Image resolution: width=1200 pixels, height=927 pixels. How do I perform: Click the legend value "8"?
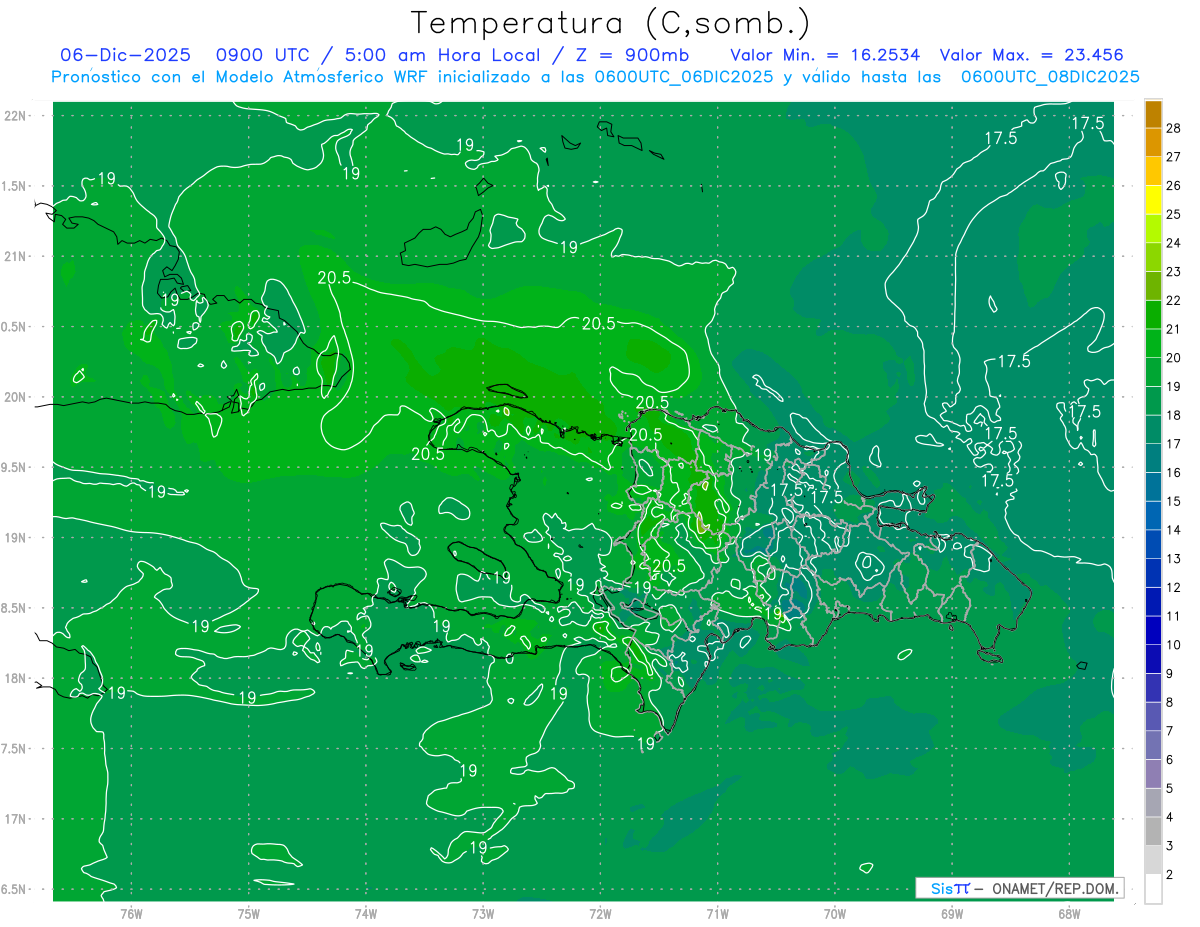1170,703
